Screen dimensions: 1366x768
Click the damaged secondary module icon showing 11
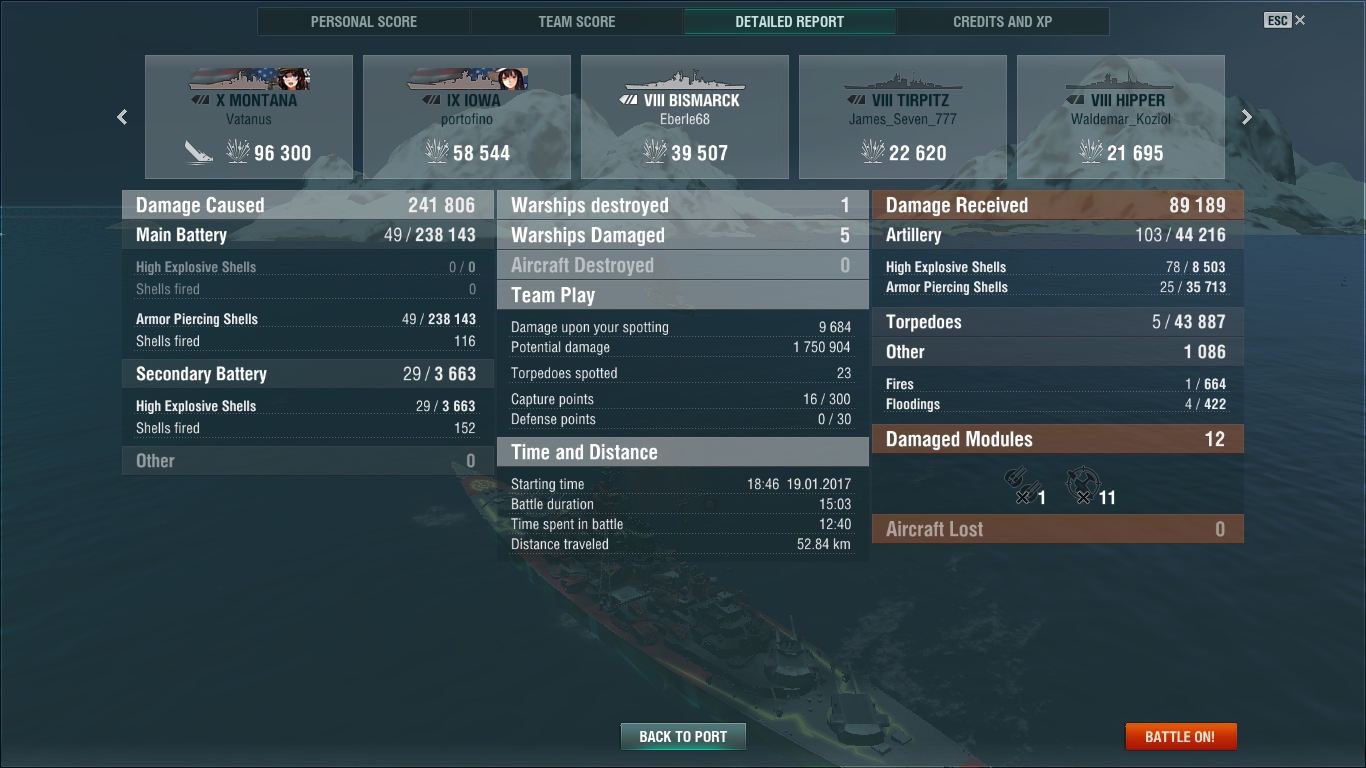(x=1082, y=485)
